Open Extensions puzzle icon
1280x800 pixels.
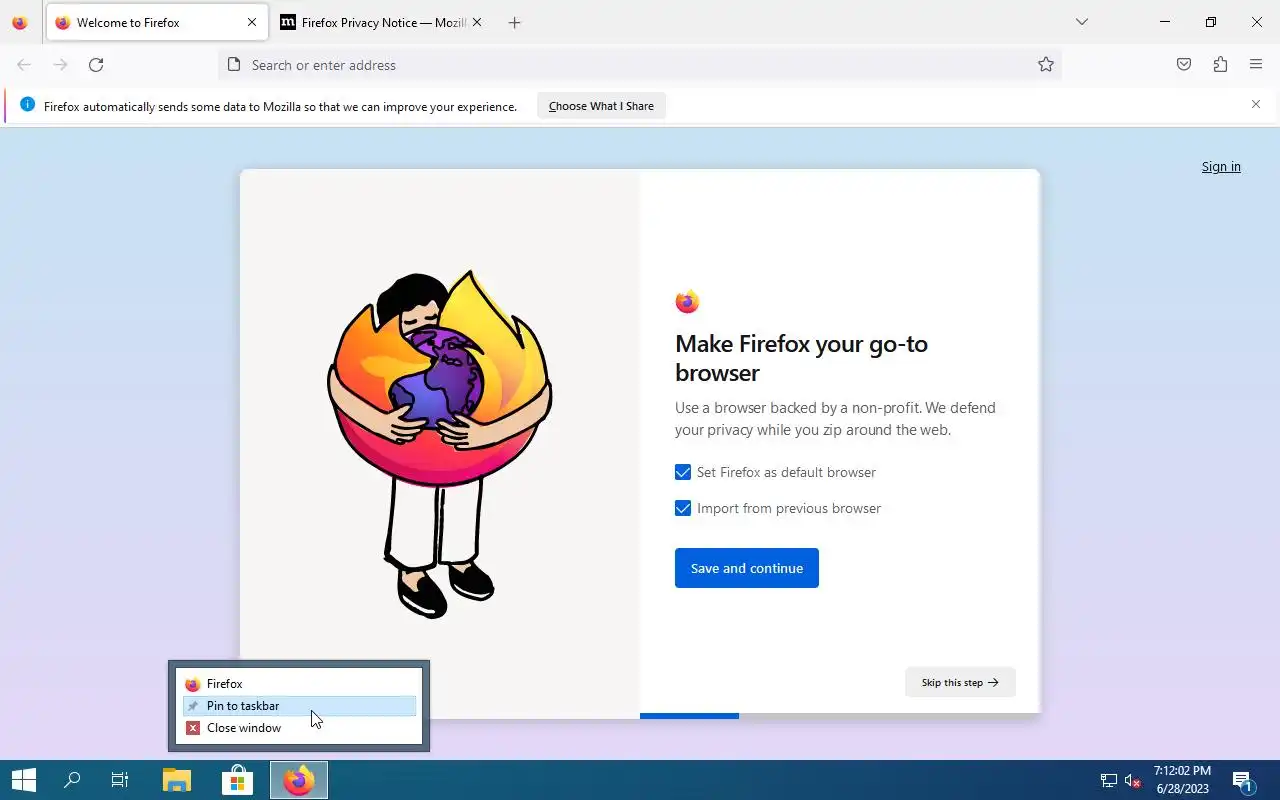[1220, 65]
